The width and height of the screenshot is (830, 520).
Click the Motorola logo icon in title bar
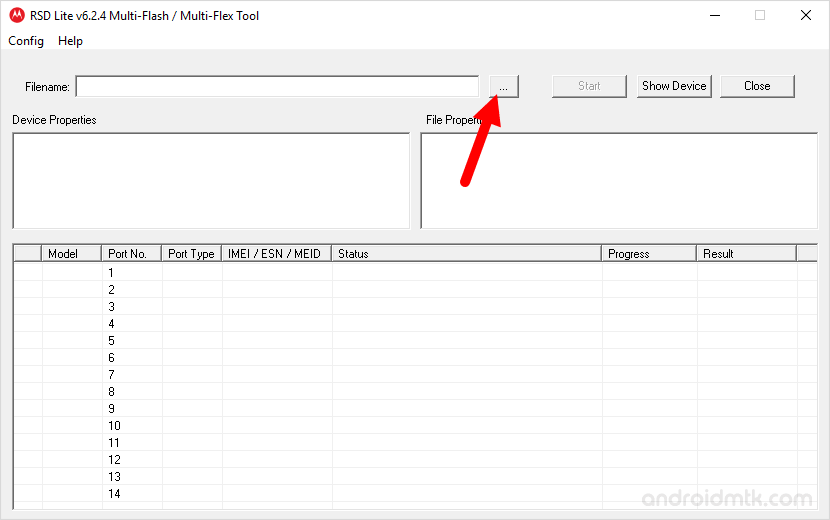[x=16, y=15]
